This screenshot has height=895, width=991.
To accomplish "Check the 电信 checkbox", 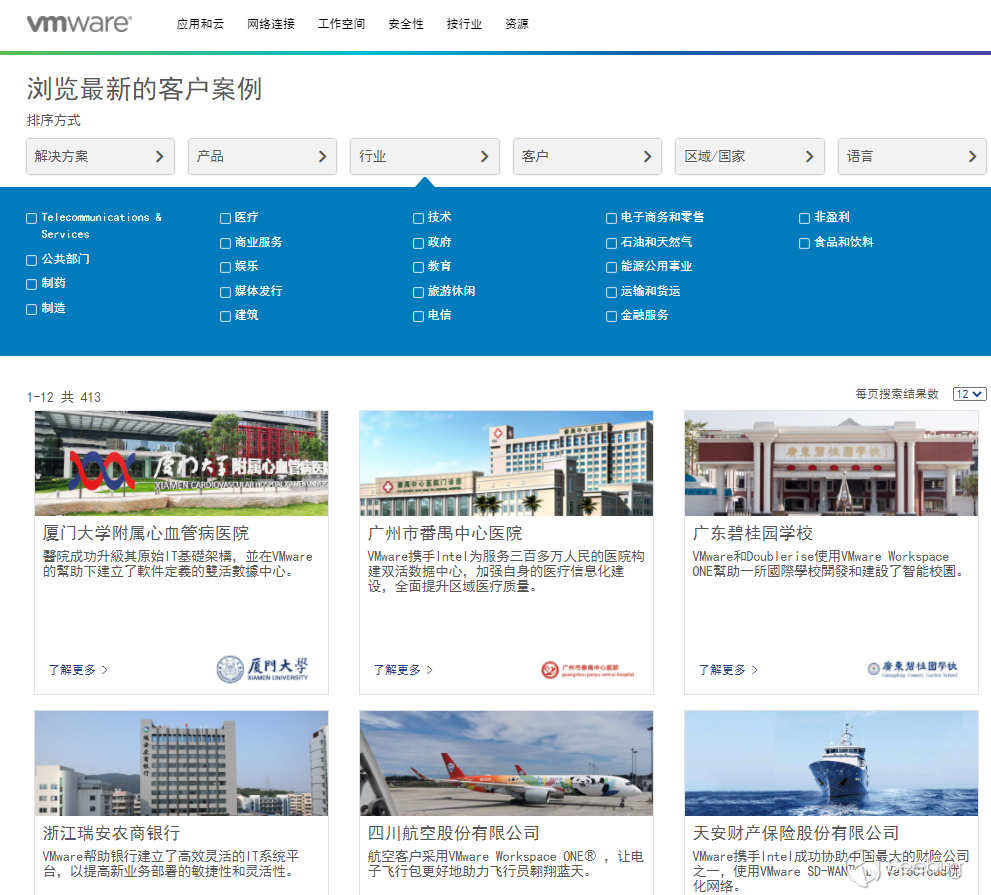I will (x=418, y=316).
